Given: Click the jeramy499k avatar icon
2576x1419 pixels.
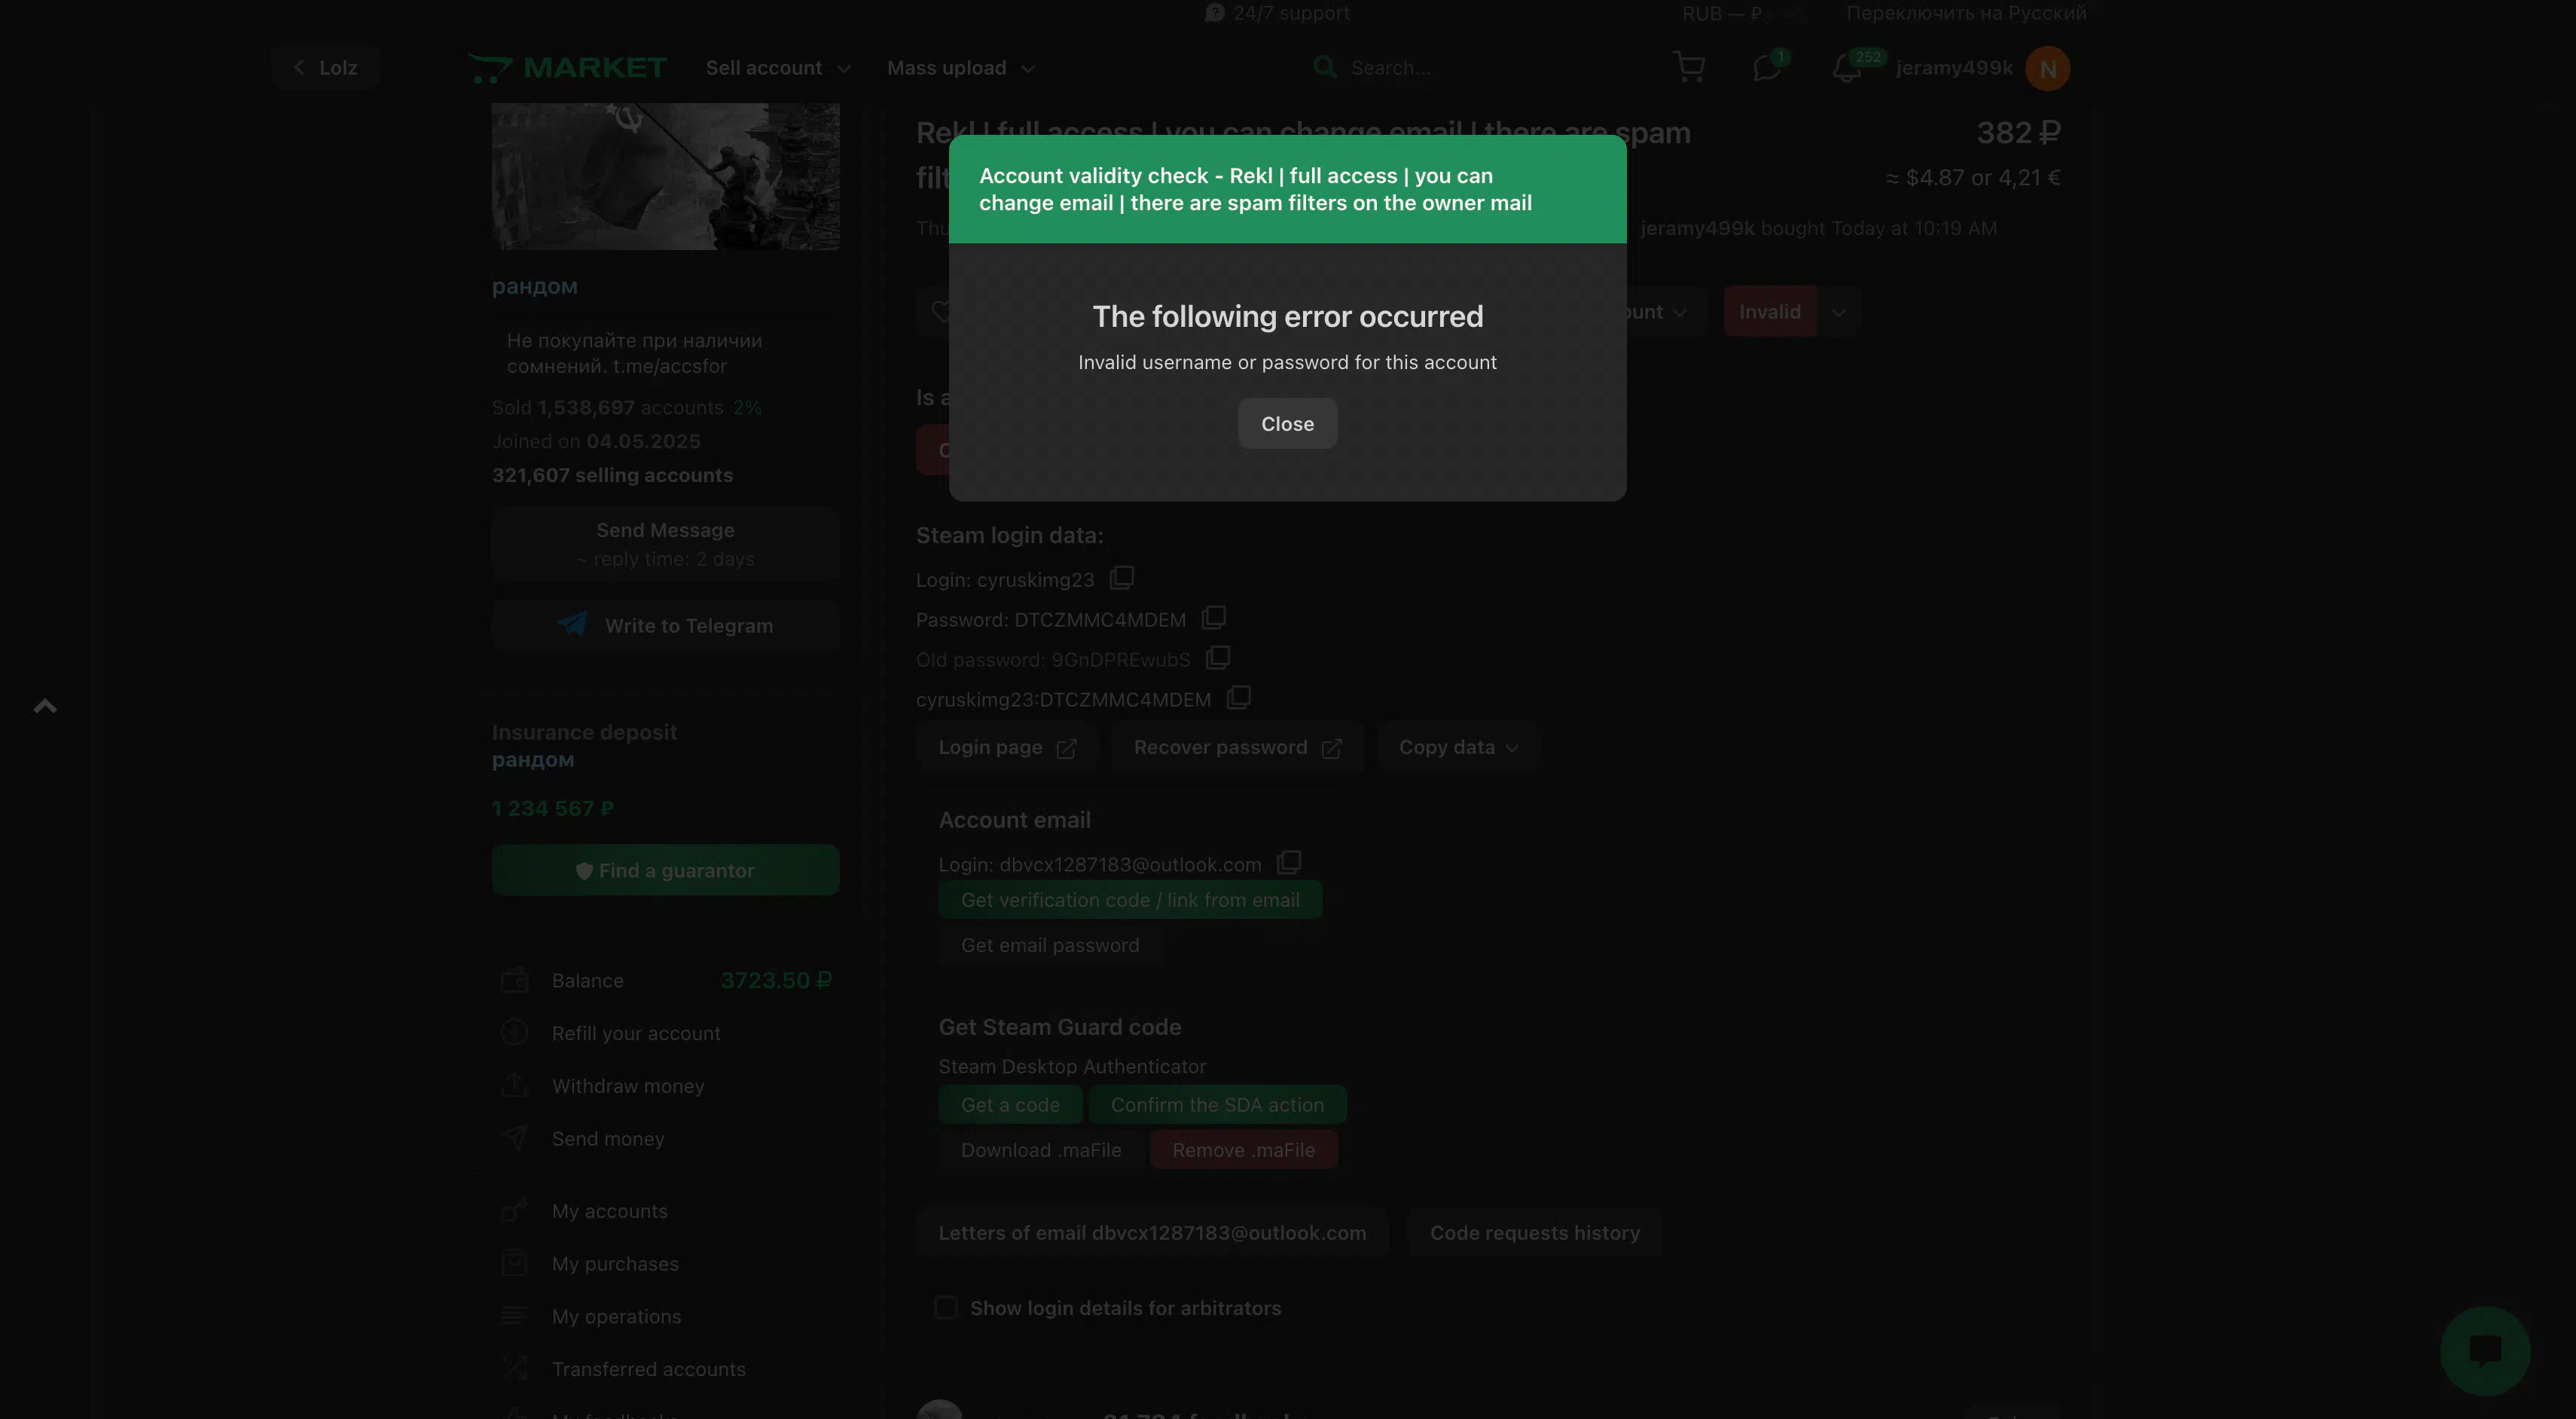Looking at the screenshot, I should click(2047, 68).
